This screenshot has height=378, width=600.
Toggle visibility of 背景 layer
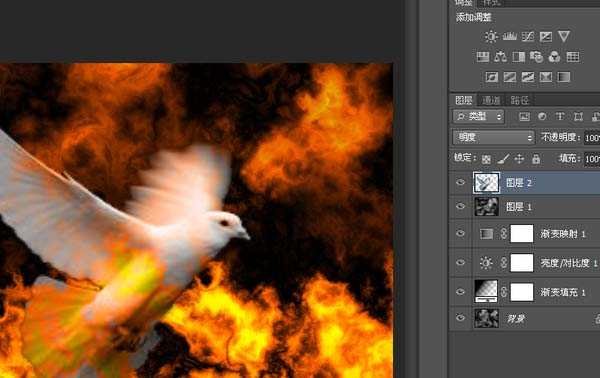point(461,318)
